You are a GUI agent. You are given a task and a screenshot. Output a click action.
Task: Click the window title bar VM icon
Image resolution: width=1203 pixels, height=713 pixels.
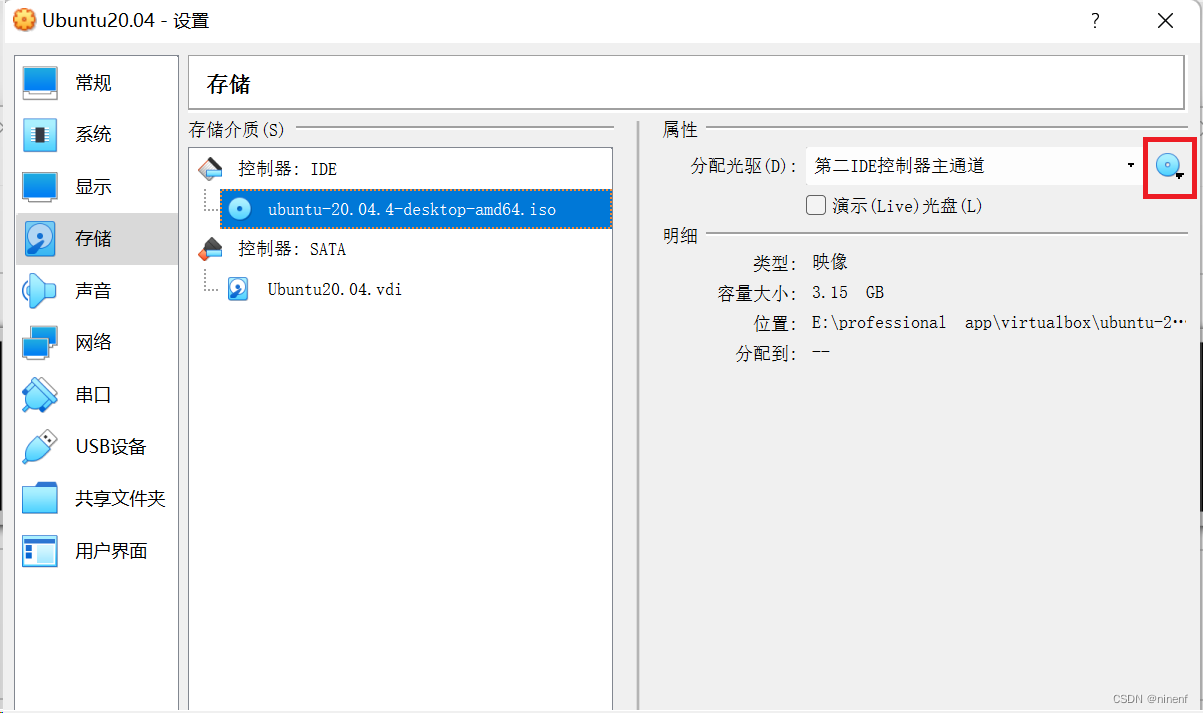(x=24, y=19)
